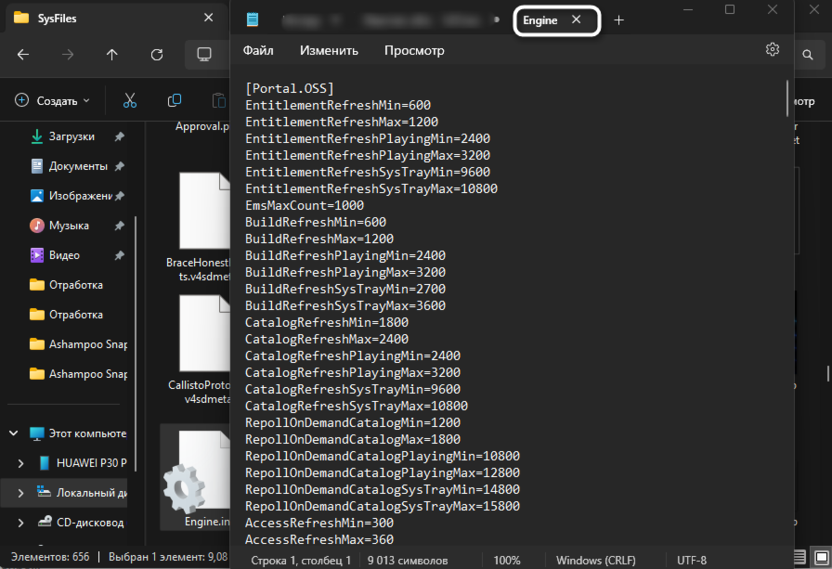Go up one folder level
Image resolution: width=832 pixels, height=569 pixels.
tap(112, 55)
